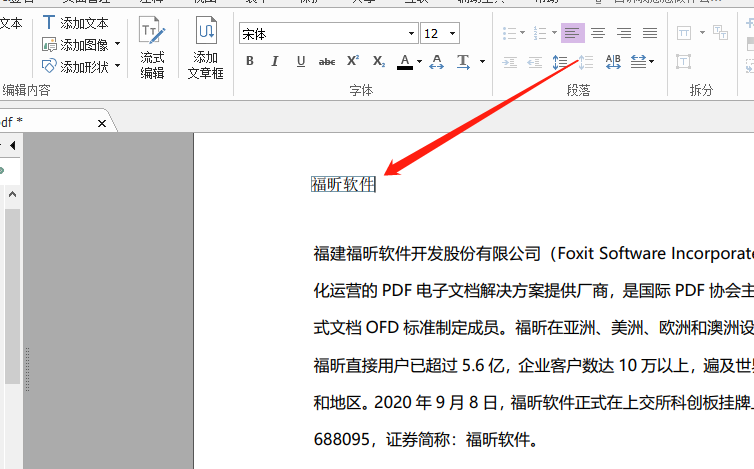754x469 pixels.
Task: Open the 宋体 font name dropdown
Action: (411, 34)
